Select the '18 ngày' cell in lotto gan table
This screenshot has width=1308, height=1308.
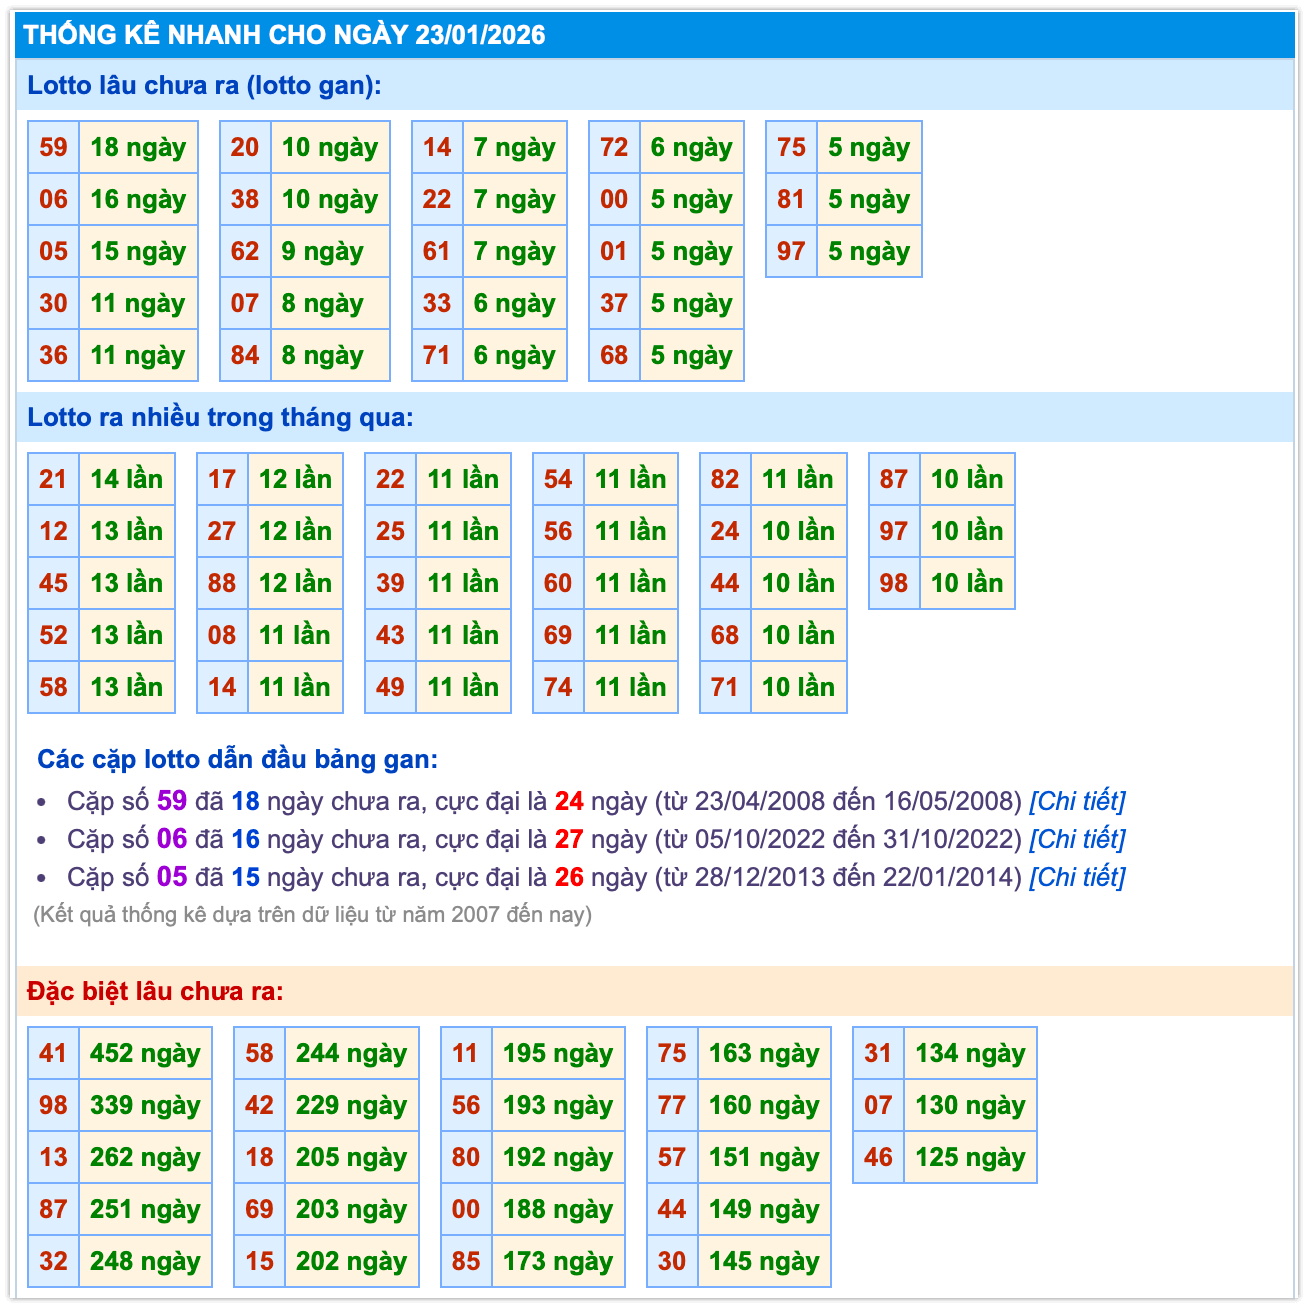[138, 148]
